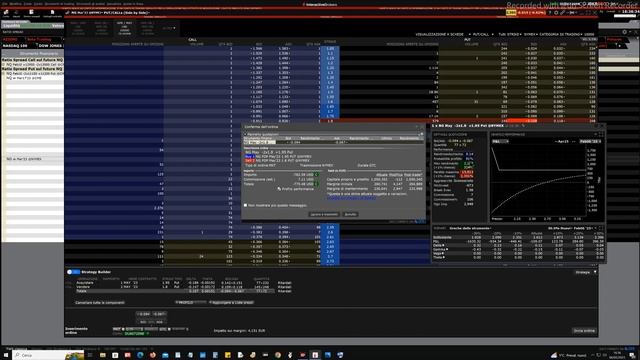Click the PROFILO button in the Strategy Builder

(x=190, y=302)
